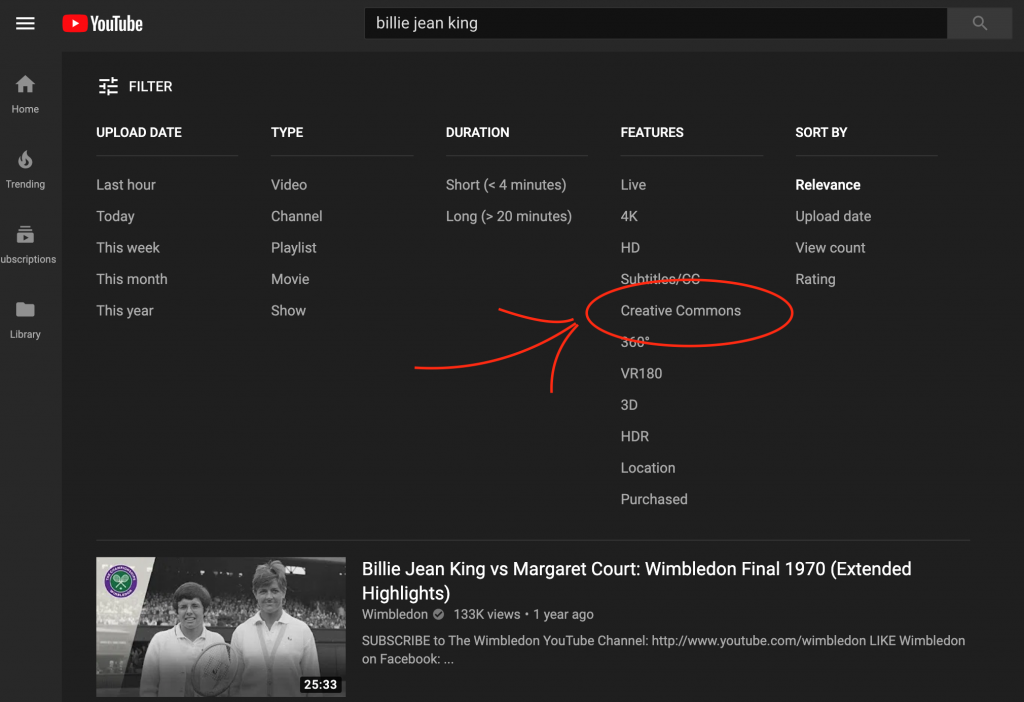Viewport: 1024px width, 702px height.
Task: Enable the Location feature filter
Action: (648, 468)
